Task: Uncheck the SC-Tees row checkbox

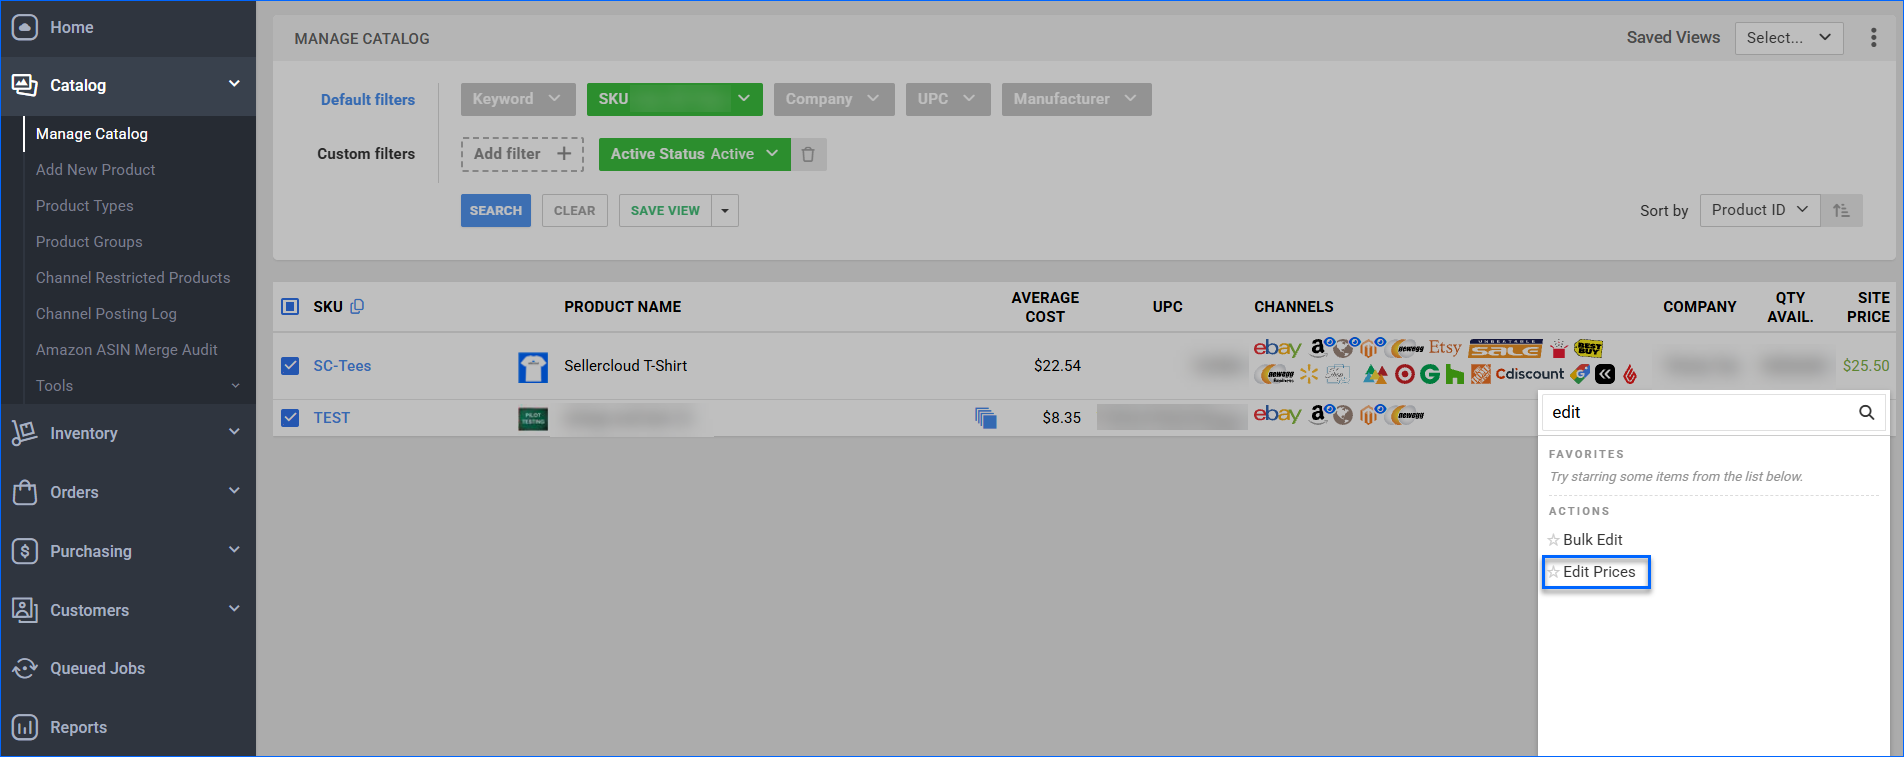Action: tap(290, 366)
